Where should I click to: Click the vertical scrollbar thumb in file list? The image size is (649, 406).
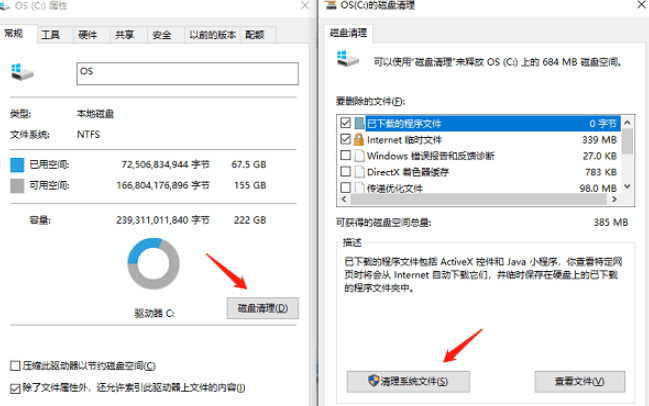[627, 141]
